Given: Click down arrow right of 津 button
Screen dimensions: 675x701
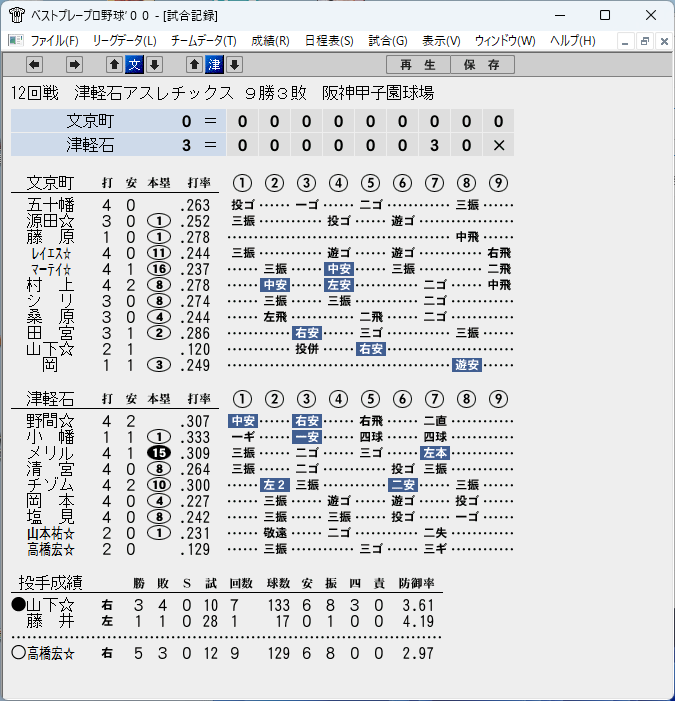Looking at the screenshot, I should click(234, 65).
